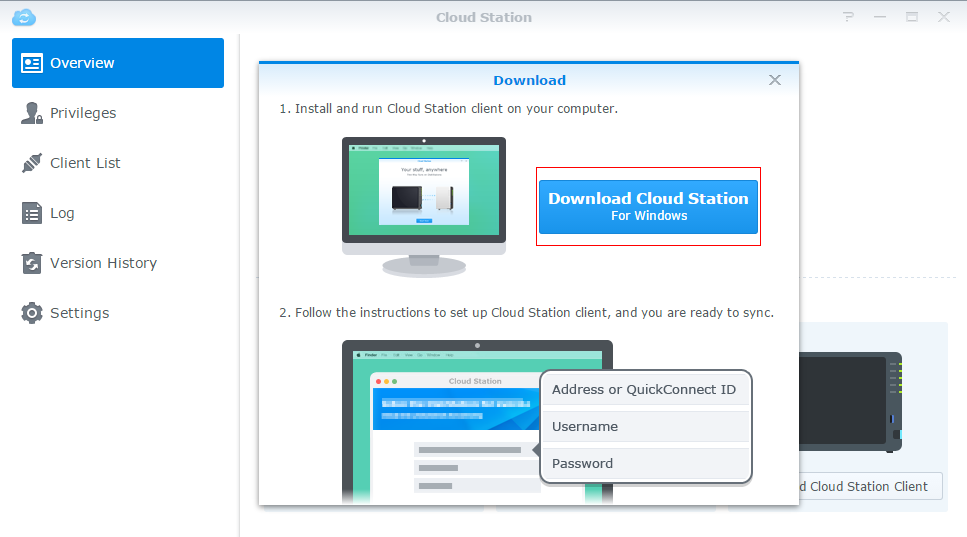Click the Cloud Station logo icon

[x=24, y=17]
